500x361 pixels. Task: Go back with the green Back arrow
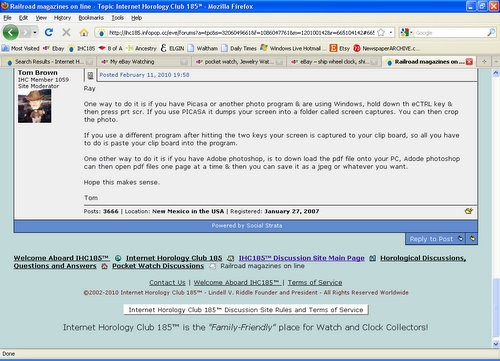pos(11,32)
